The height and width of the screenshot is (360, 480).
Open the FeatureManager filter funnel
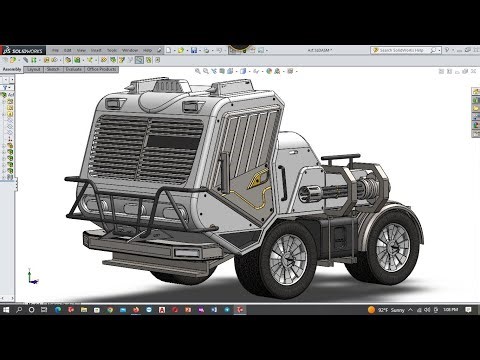pos(5,88)
